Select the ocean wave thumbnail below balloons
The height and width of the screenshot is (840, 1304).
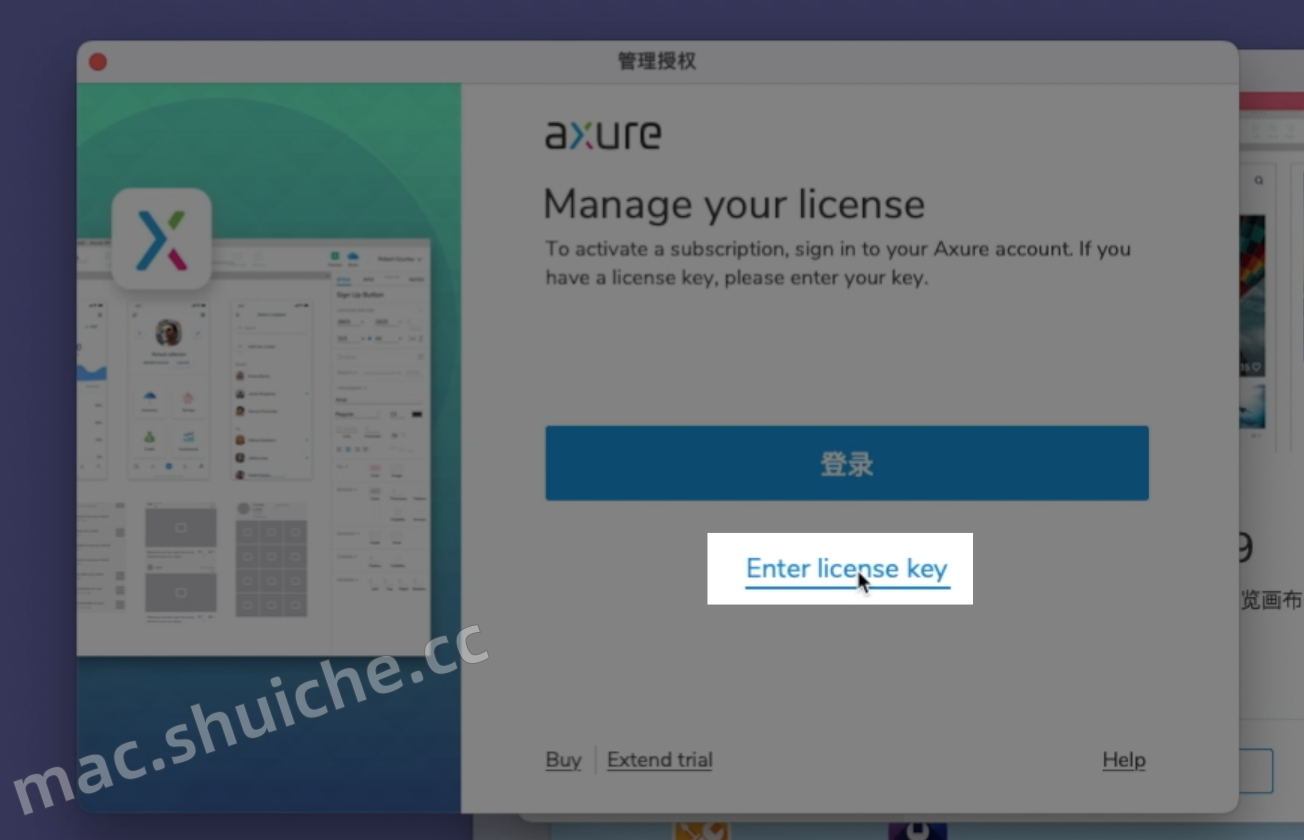point(1252,405)
